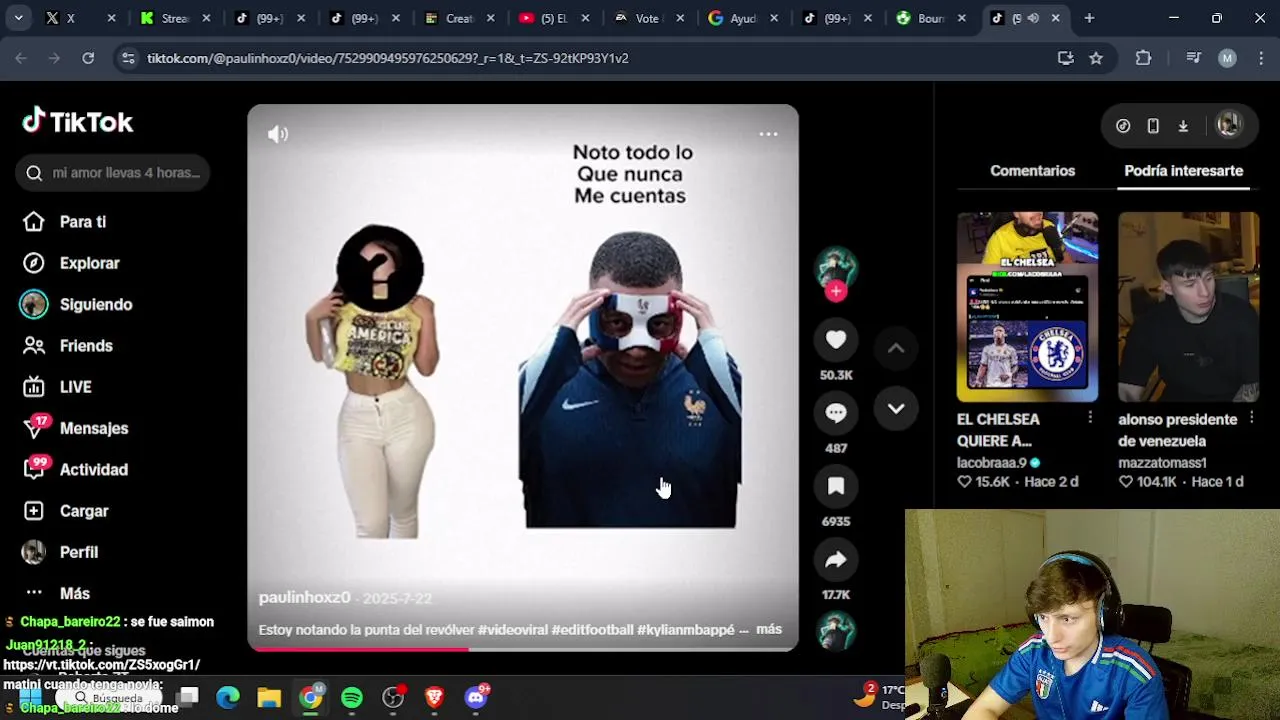Open Brave browser from taskbar

click(434, 698)
